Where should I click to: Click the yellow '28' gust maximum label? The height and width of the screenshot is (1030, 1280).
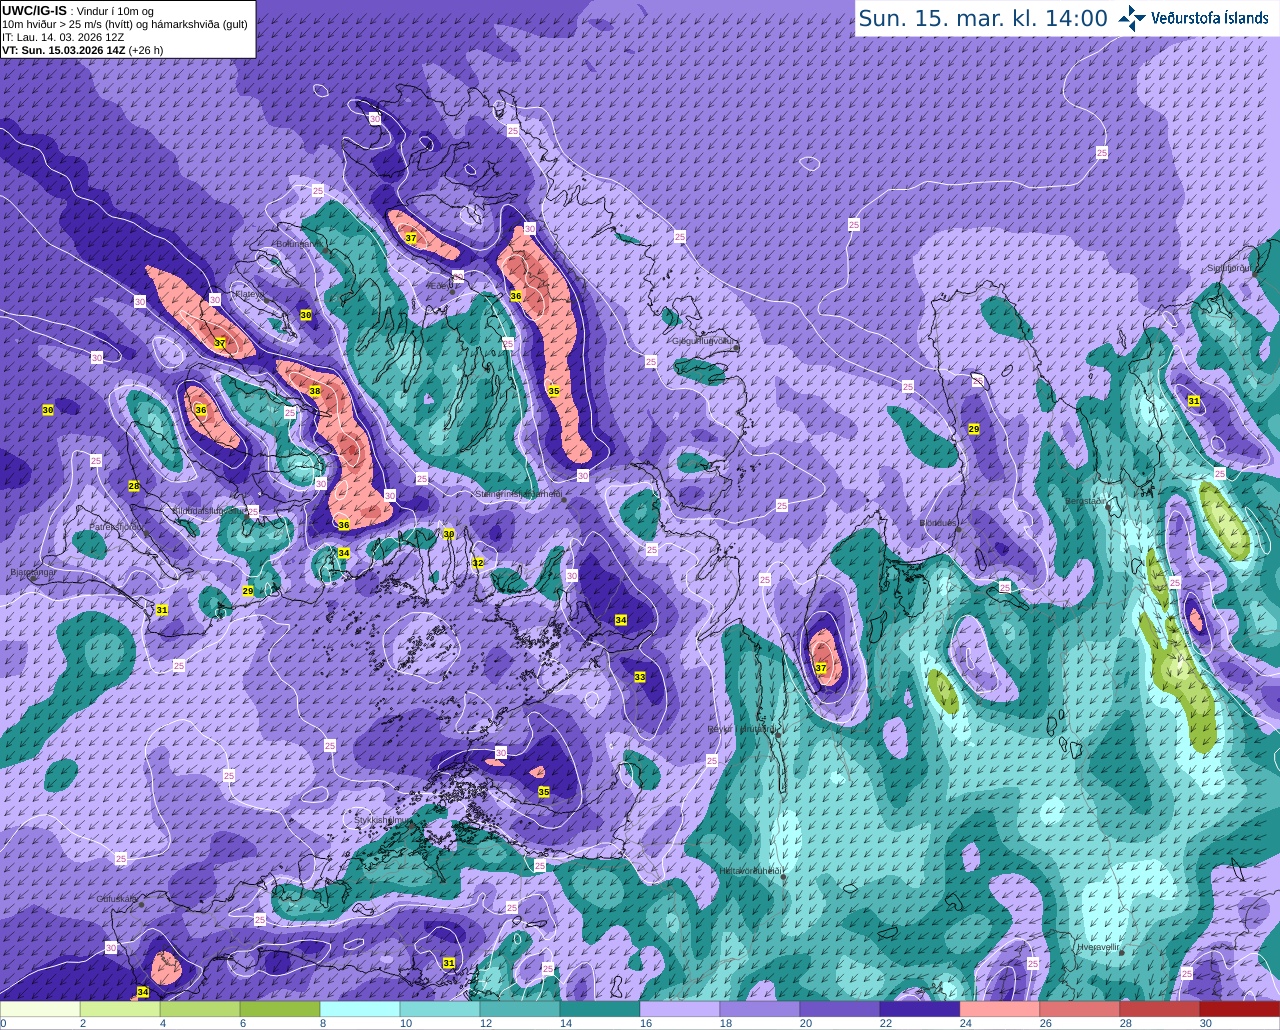tap(134, 486)
